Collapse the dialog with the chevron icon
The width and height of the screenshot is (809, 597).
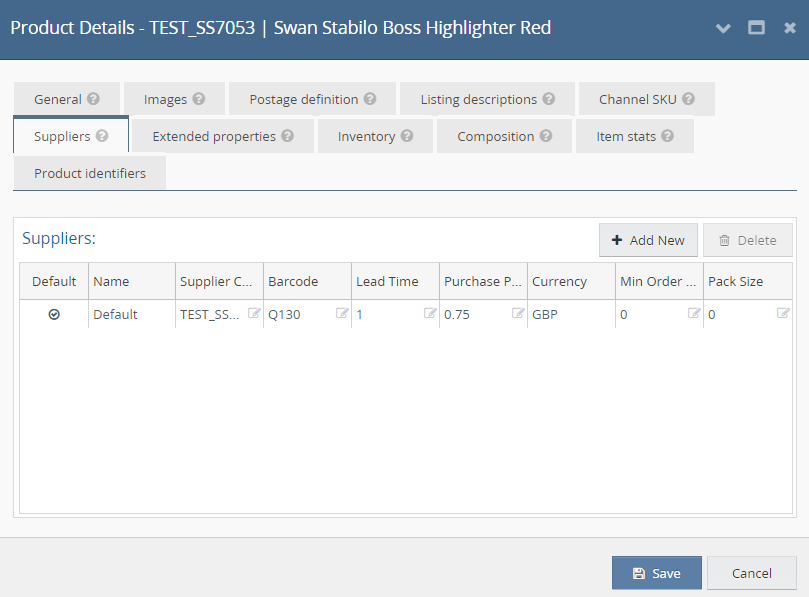click(723, 28)
